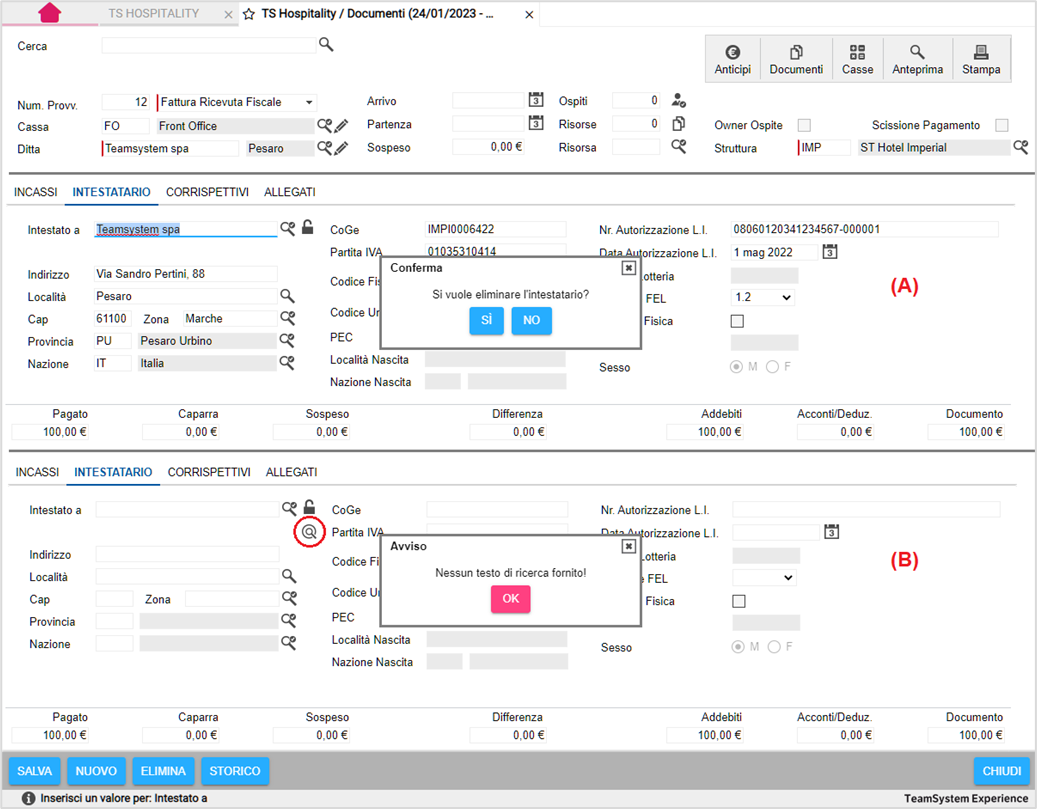Click the Cerca search input field
This screenshot has height=809, width=1037.
click(x=208, y=45)
